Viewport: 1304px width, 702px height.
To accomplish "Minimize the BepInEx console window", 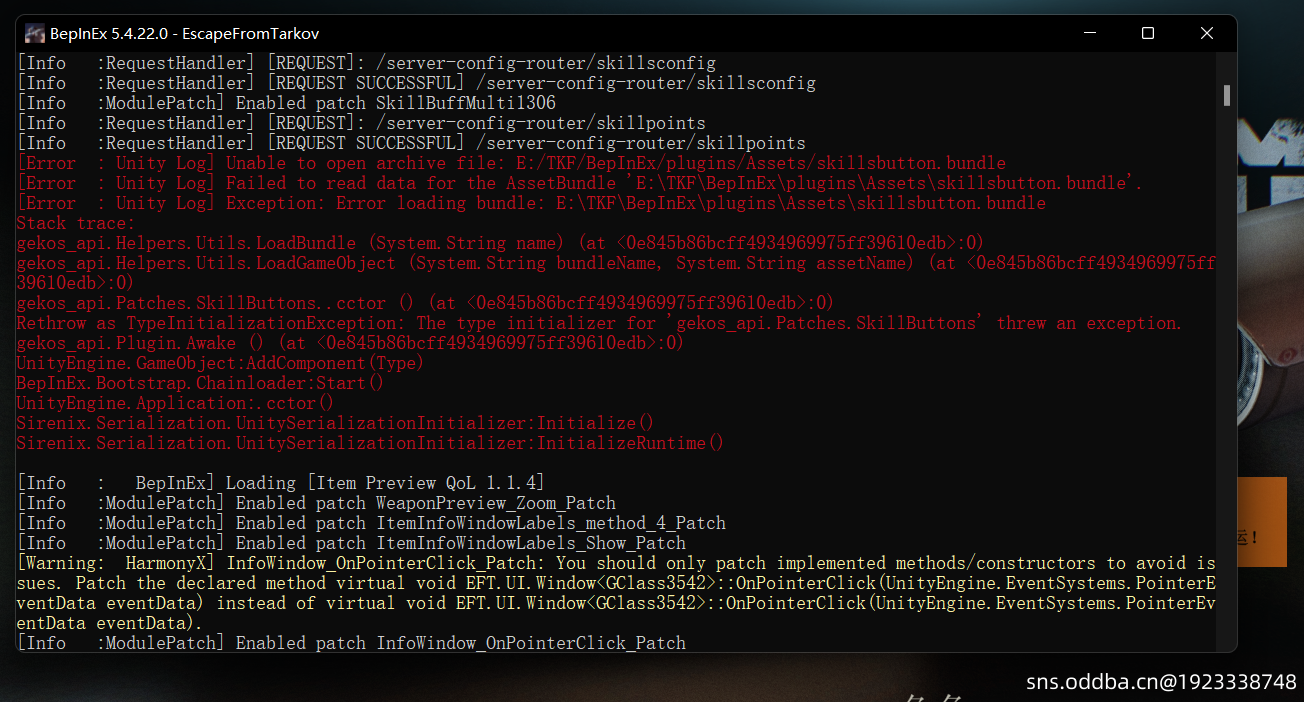I will point(1091,33).
